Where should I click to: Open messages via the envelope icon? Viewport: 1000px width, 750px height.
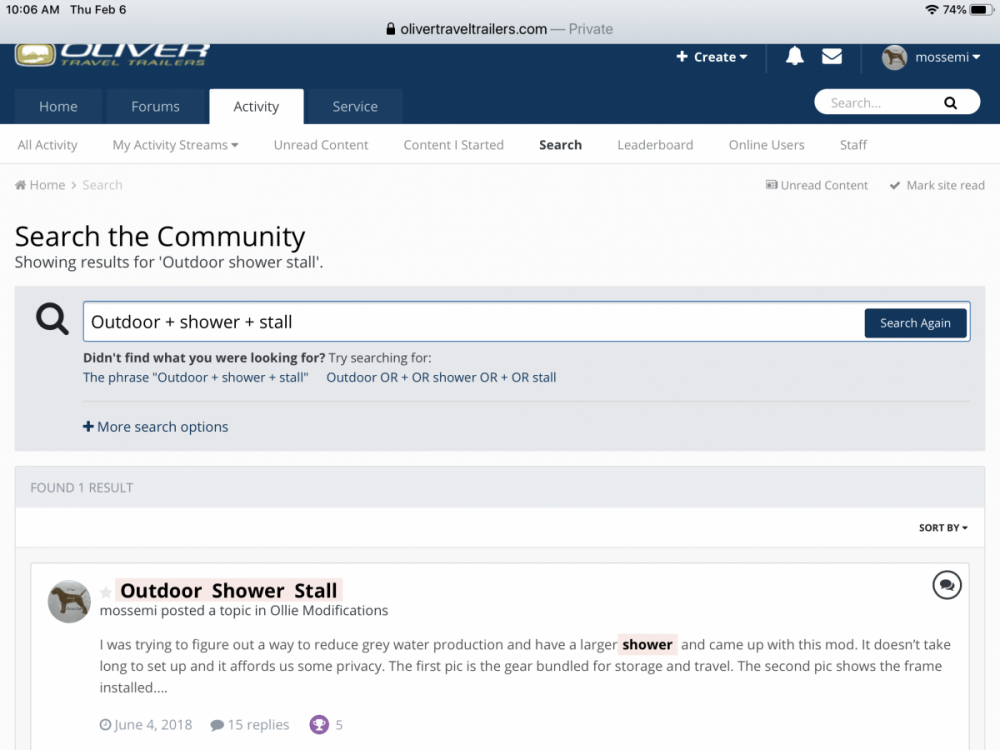[x=832, y=57]
